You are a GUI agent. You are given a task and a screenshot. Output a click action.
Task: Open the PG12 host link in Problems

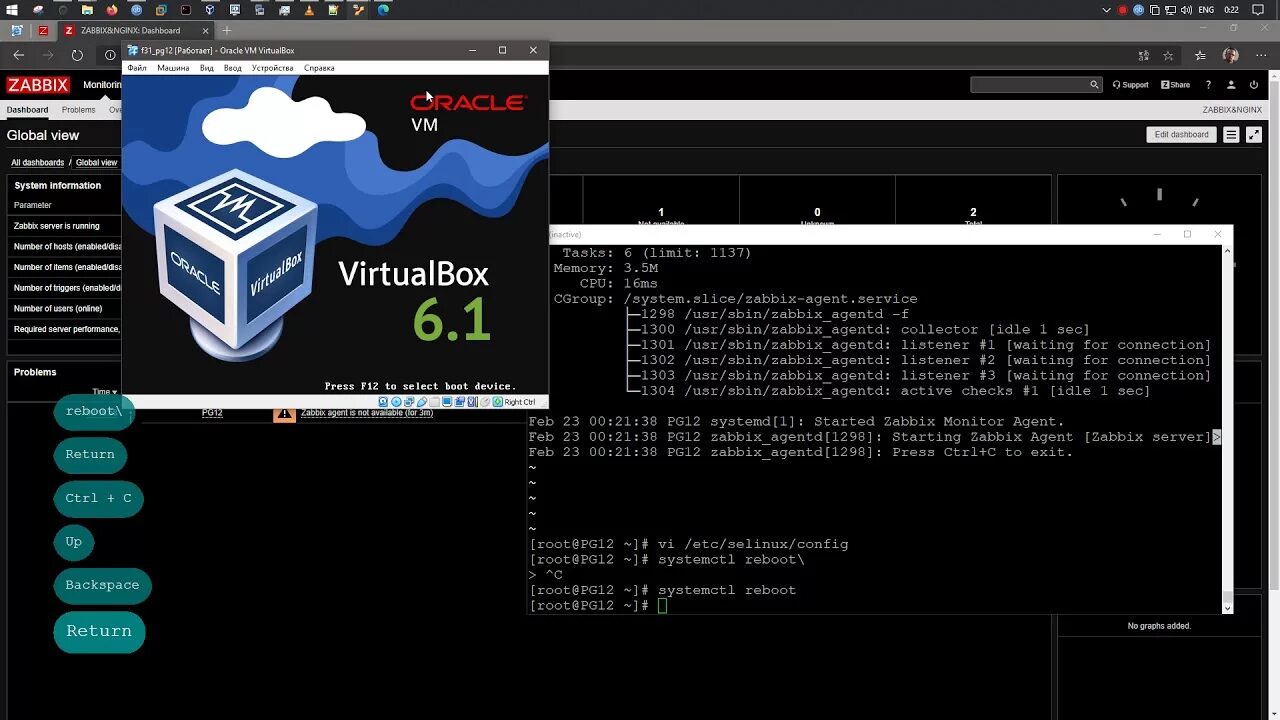tap(212, 412)
